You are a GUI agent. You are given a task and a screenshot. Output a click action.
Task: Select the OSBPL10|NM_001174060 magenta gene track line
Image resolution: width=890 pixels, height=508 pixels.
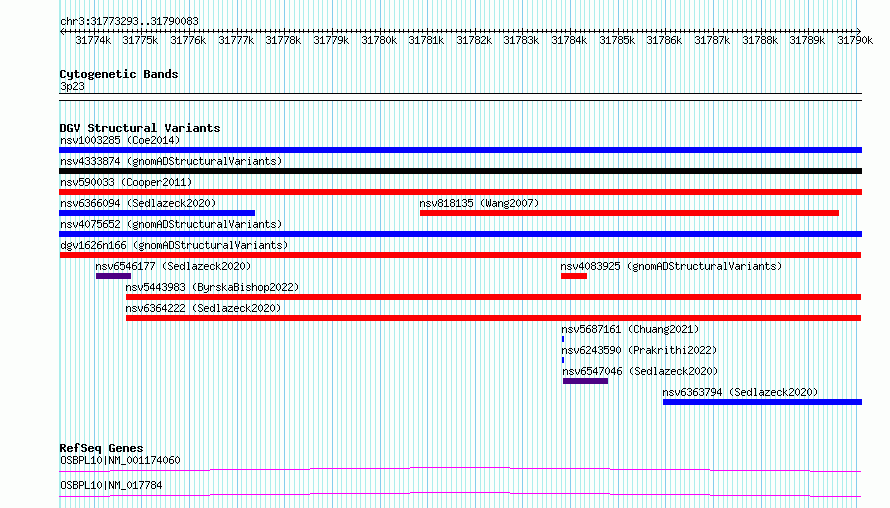460,469
